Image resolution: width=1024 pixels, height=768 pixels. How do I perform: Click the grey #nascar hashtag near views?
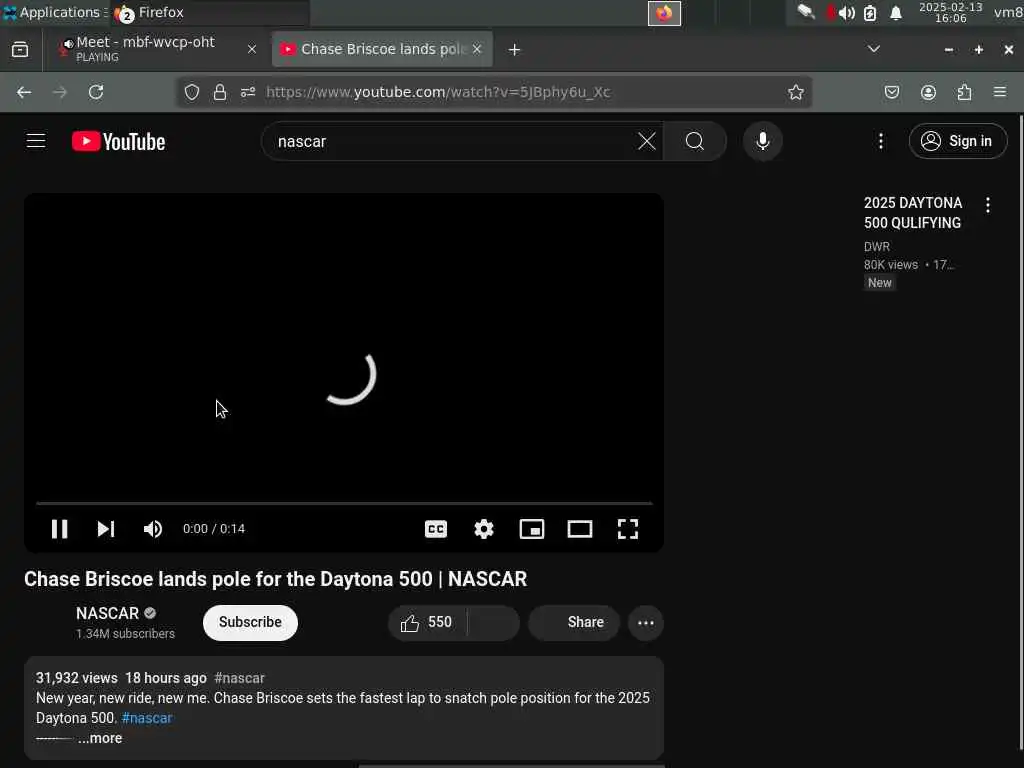239,678
